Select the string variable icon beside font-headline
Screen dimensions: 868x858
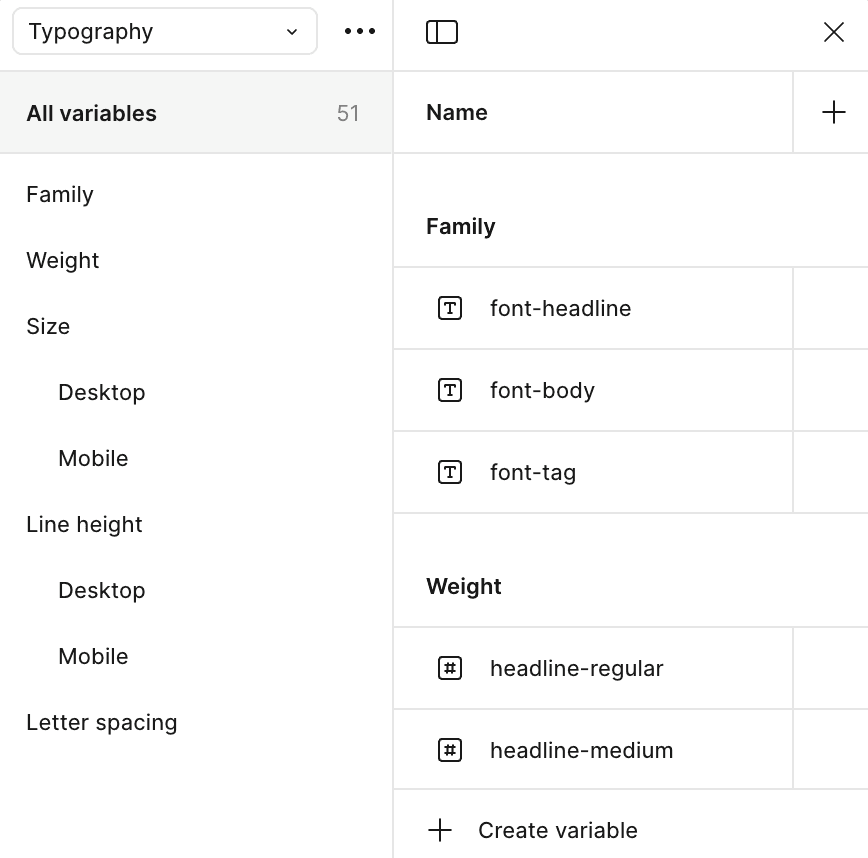click(450, 308)
